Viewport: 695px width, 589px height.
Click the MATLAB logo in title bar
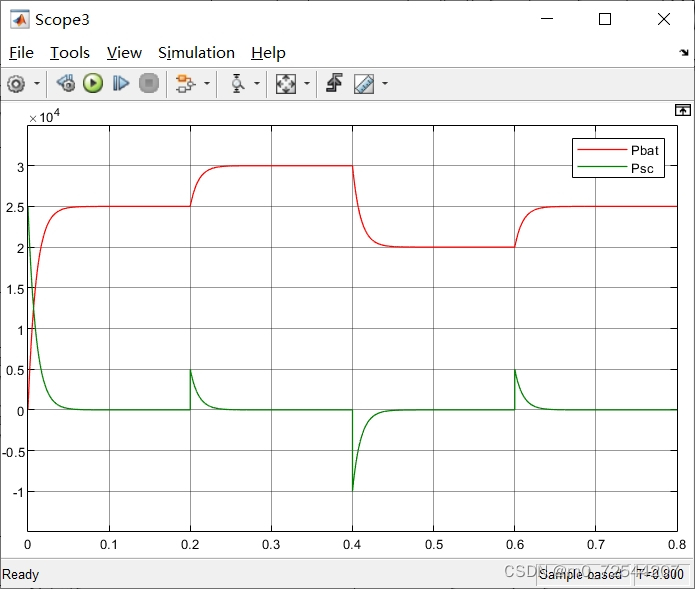tap(20, 20)
